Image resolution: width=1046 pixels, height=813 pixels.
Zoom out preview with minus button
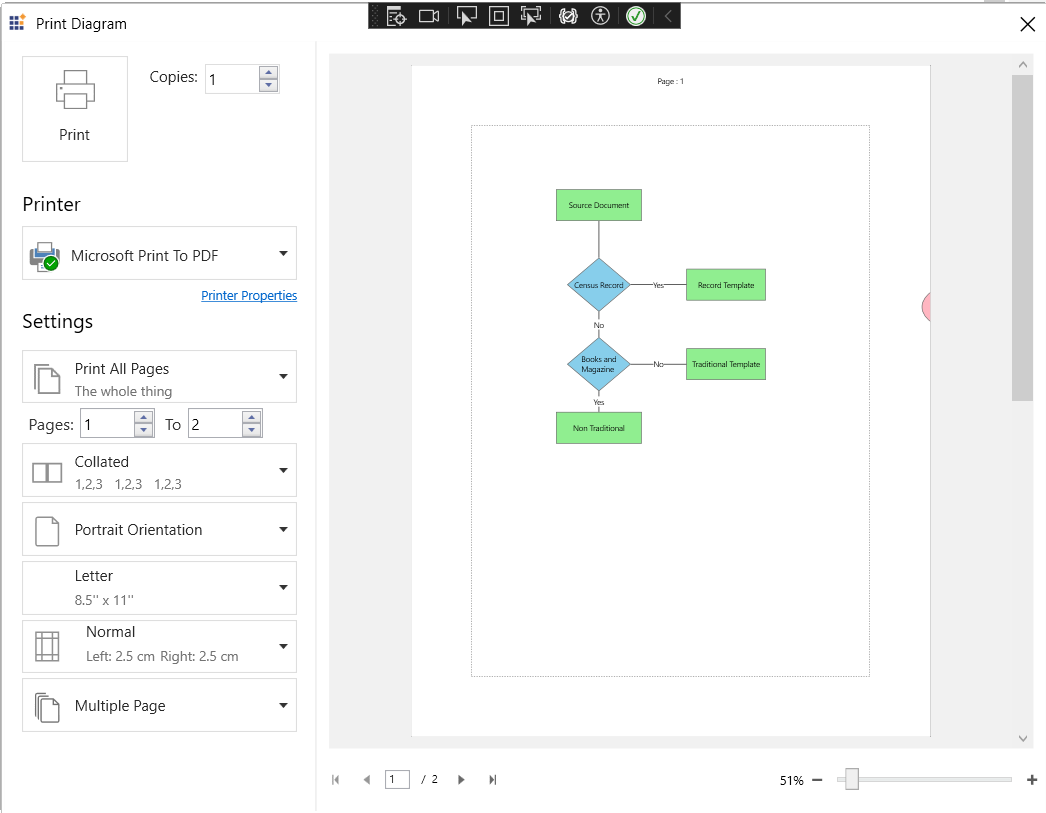tap(817, 780)
